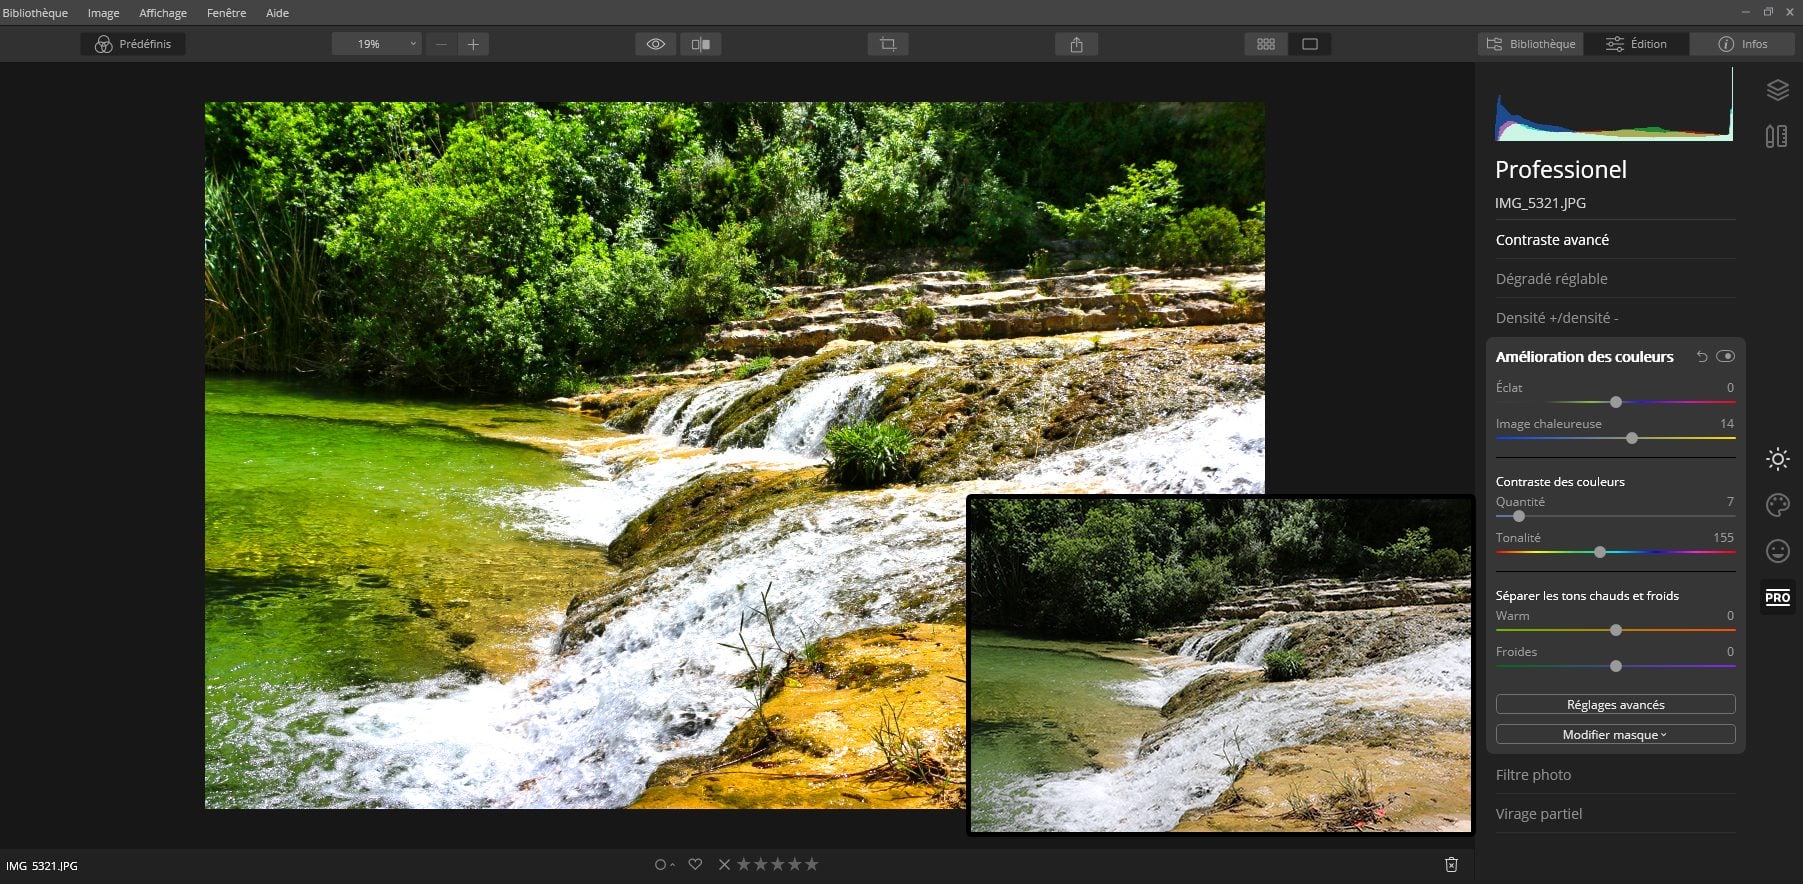Screen dimensions: 1803x884
Task: Rate the photo three stars
Action: (777, 864)
